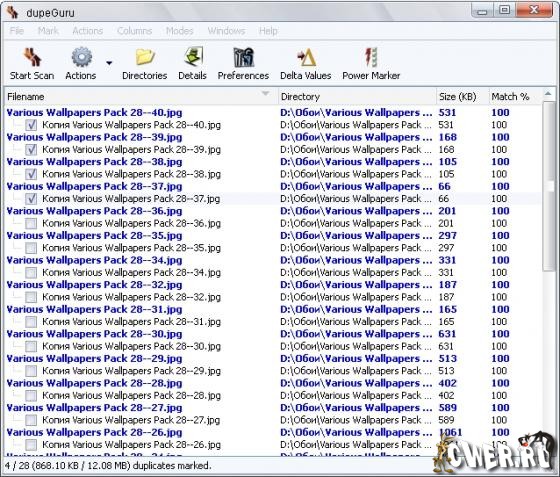Viewport: 560px width, 477px height.
Task: Uncheck Копия Various Wallpapers Pack 28--37.jpg
Action: [x=31, y=199]
